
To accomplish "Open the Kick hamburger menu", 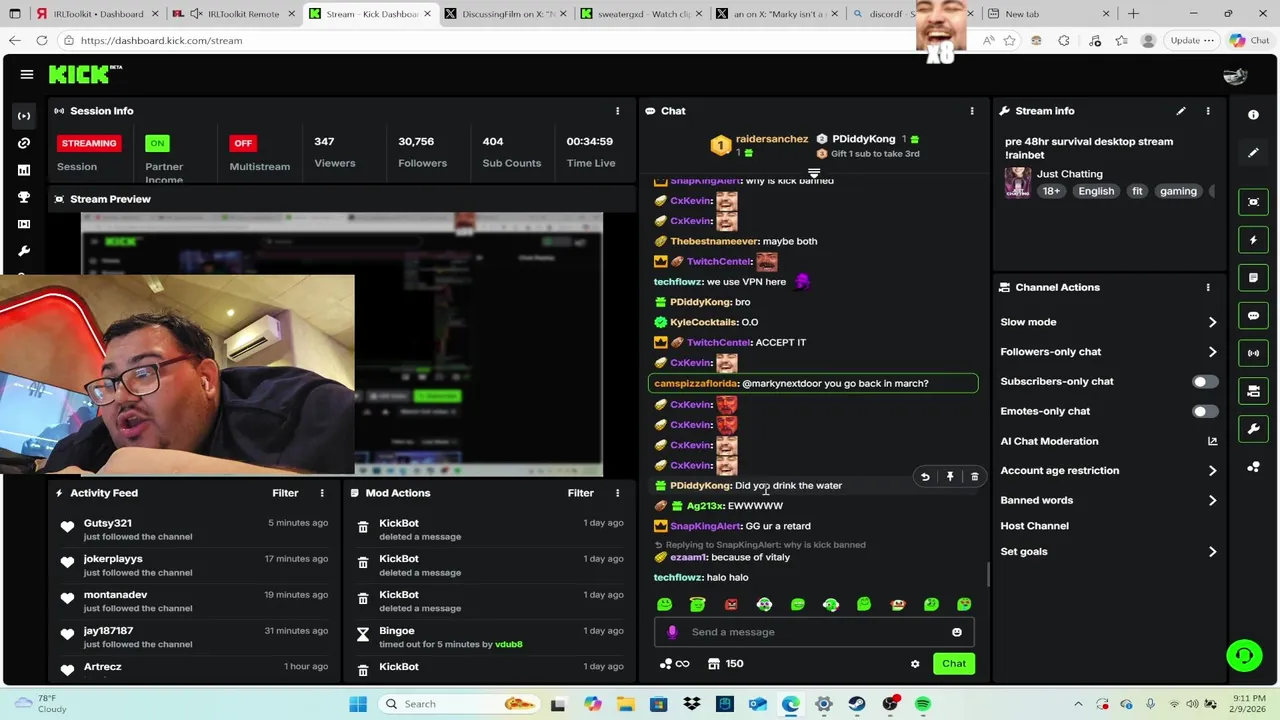I will point(27,74).
